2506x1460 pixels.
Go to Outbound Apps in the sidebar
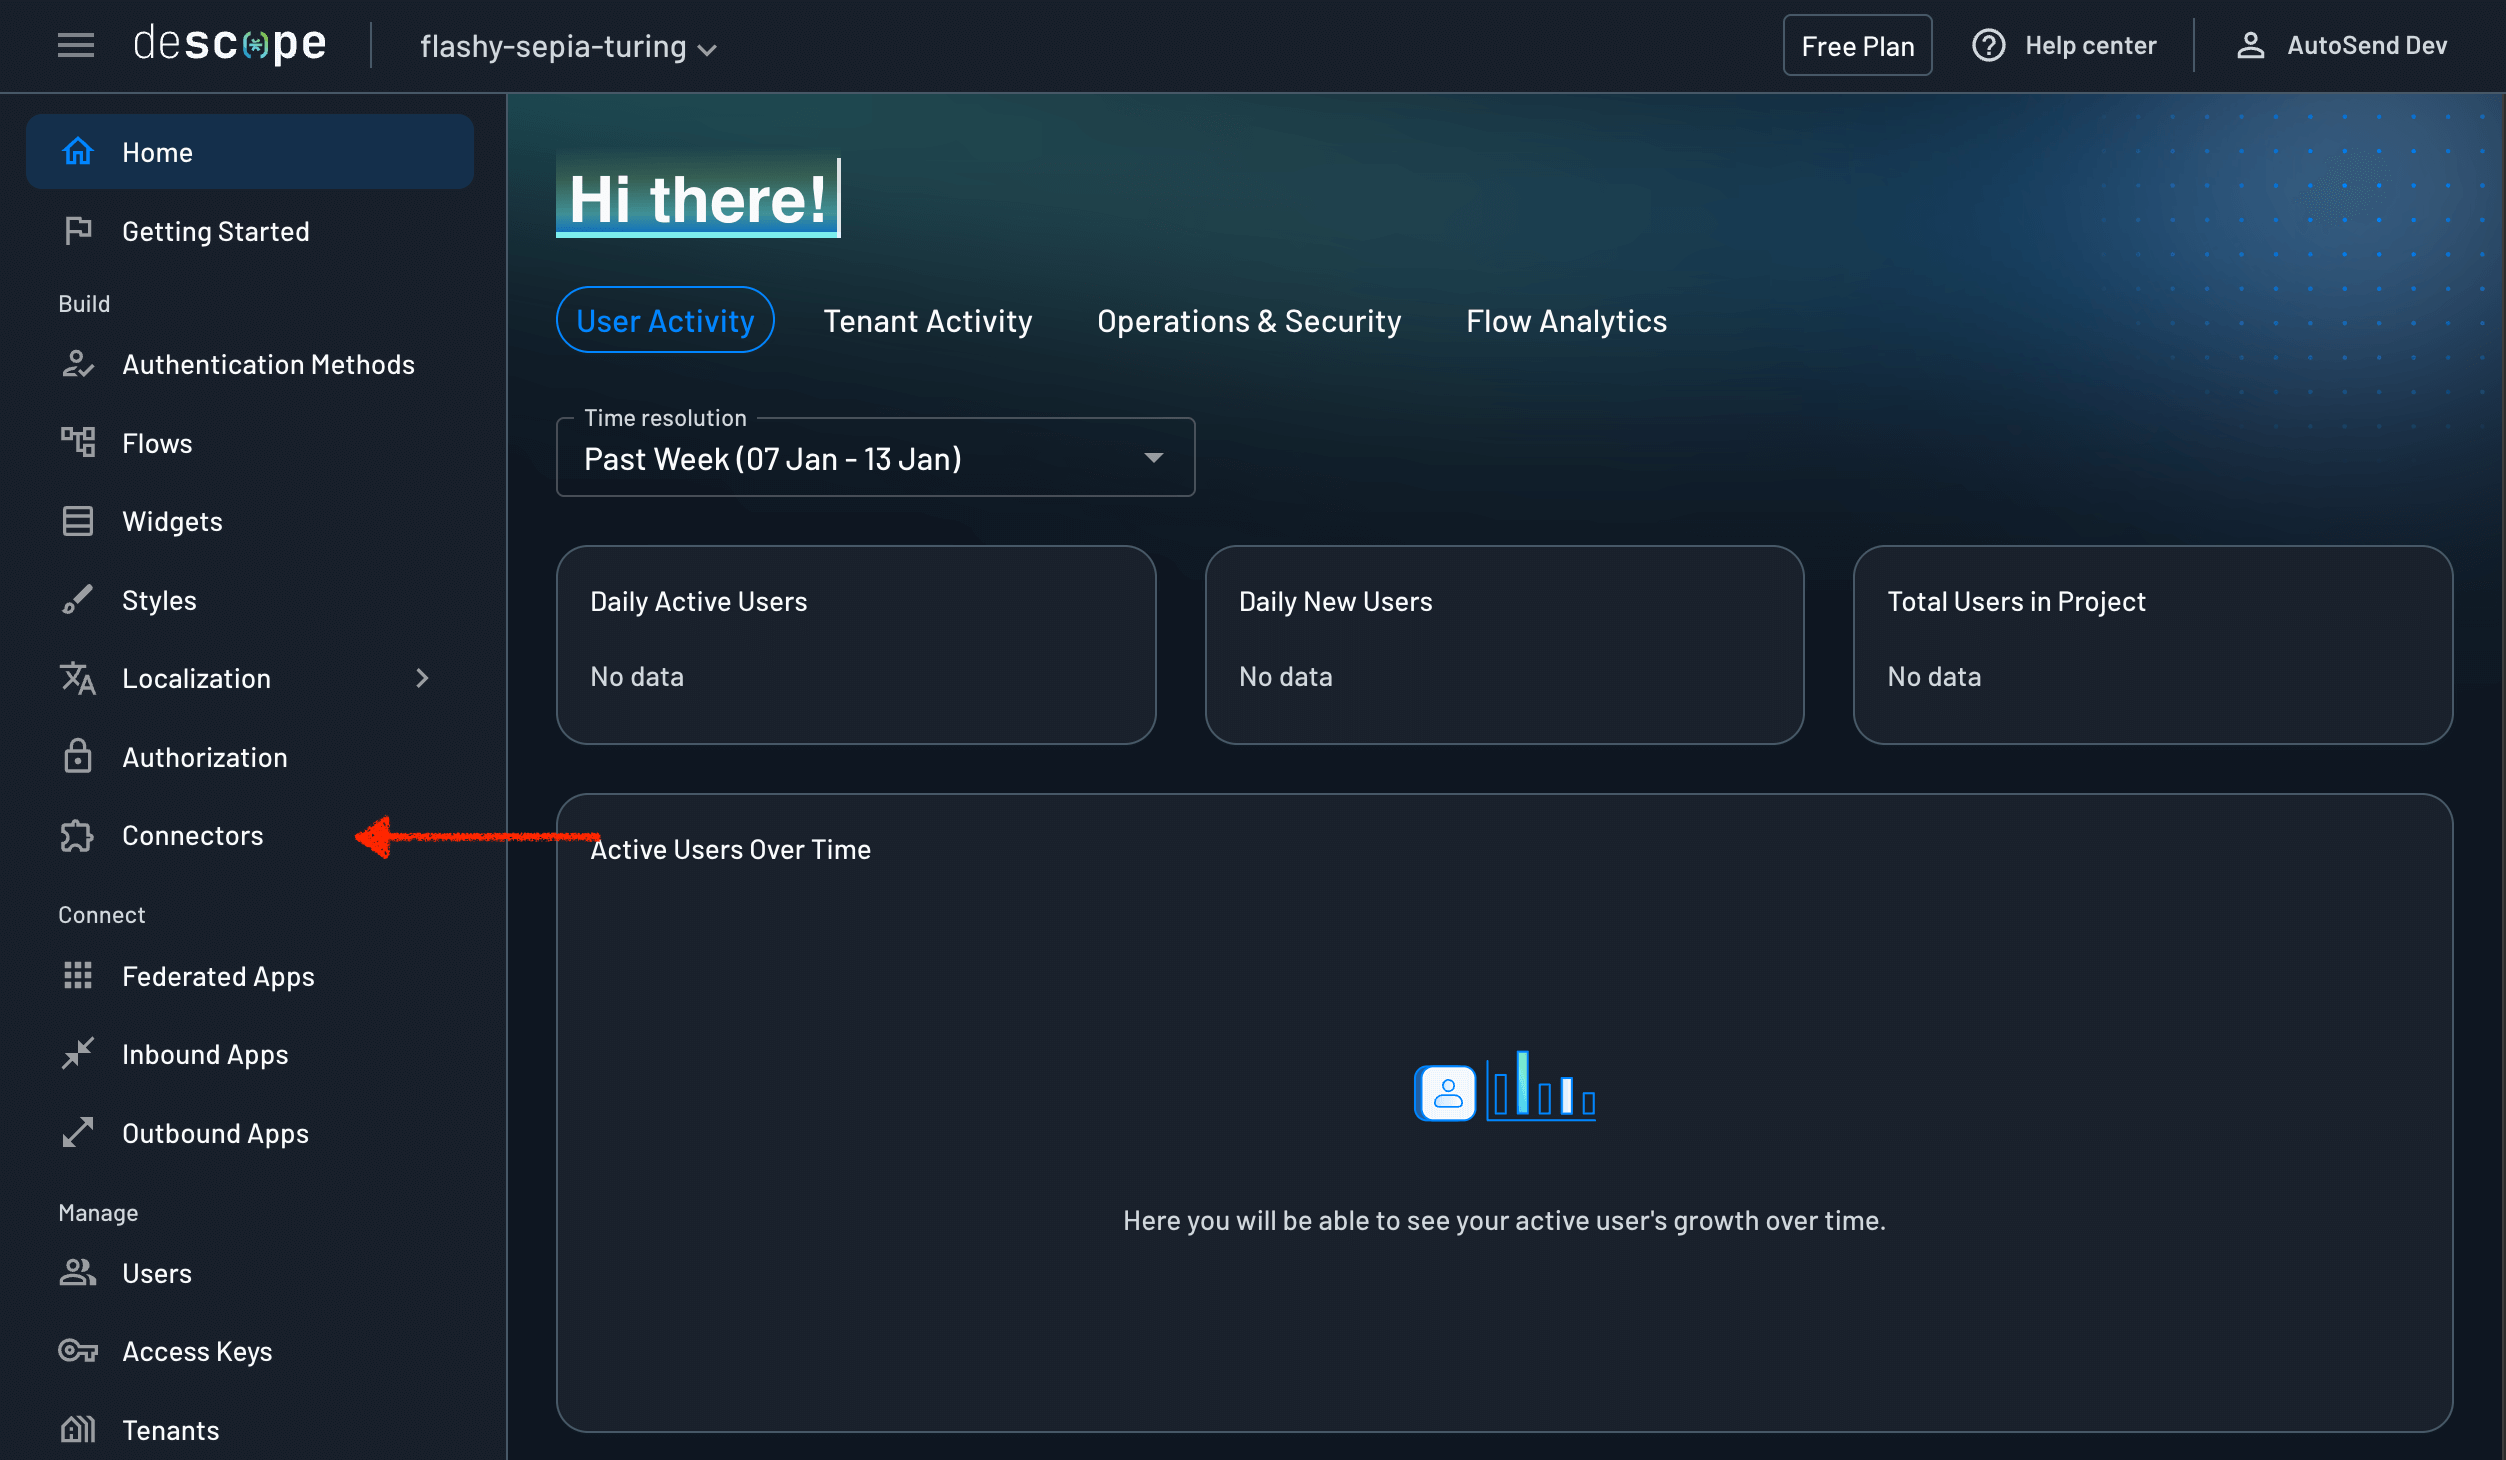(215, 1133)
